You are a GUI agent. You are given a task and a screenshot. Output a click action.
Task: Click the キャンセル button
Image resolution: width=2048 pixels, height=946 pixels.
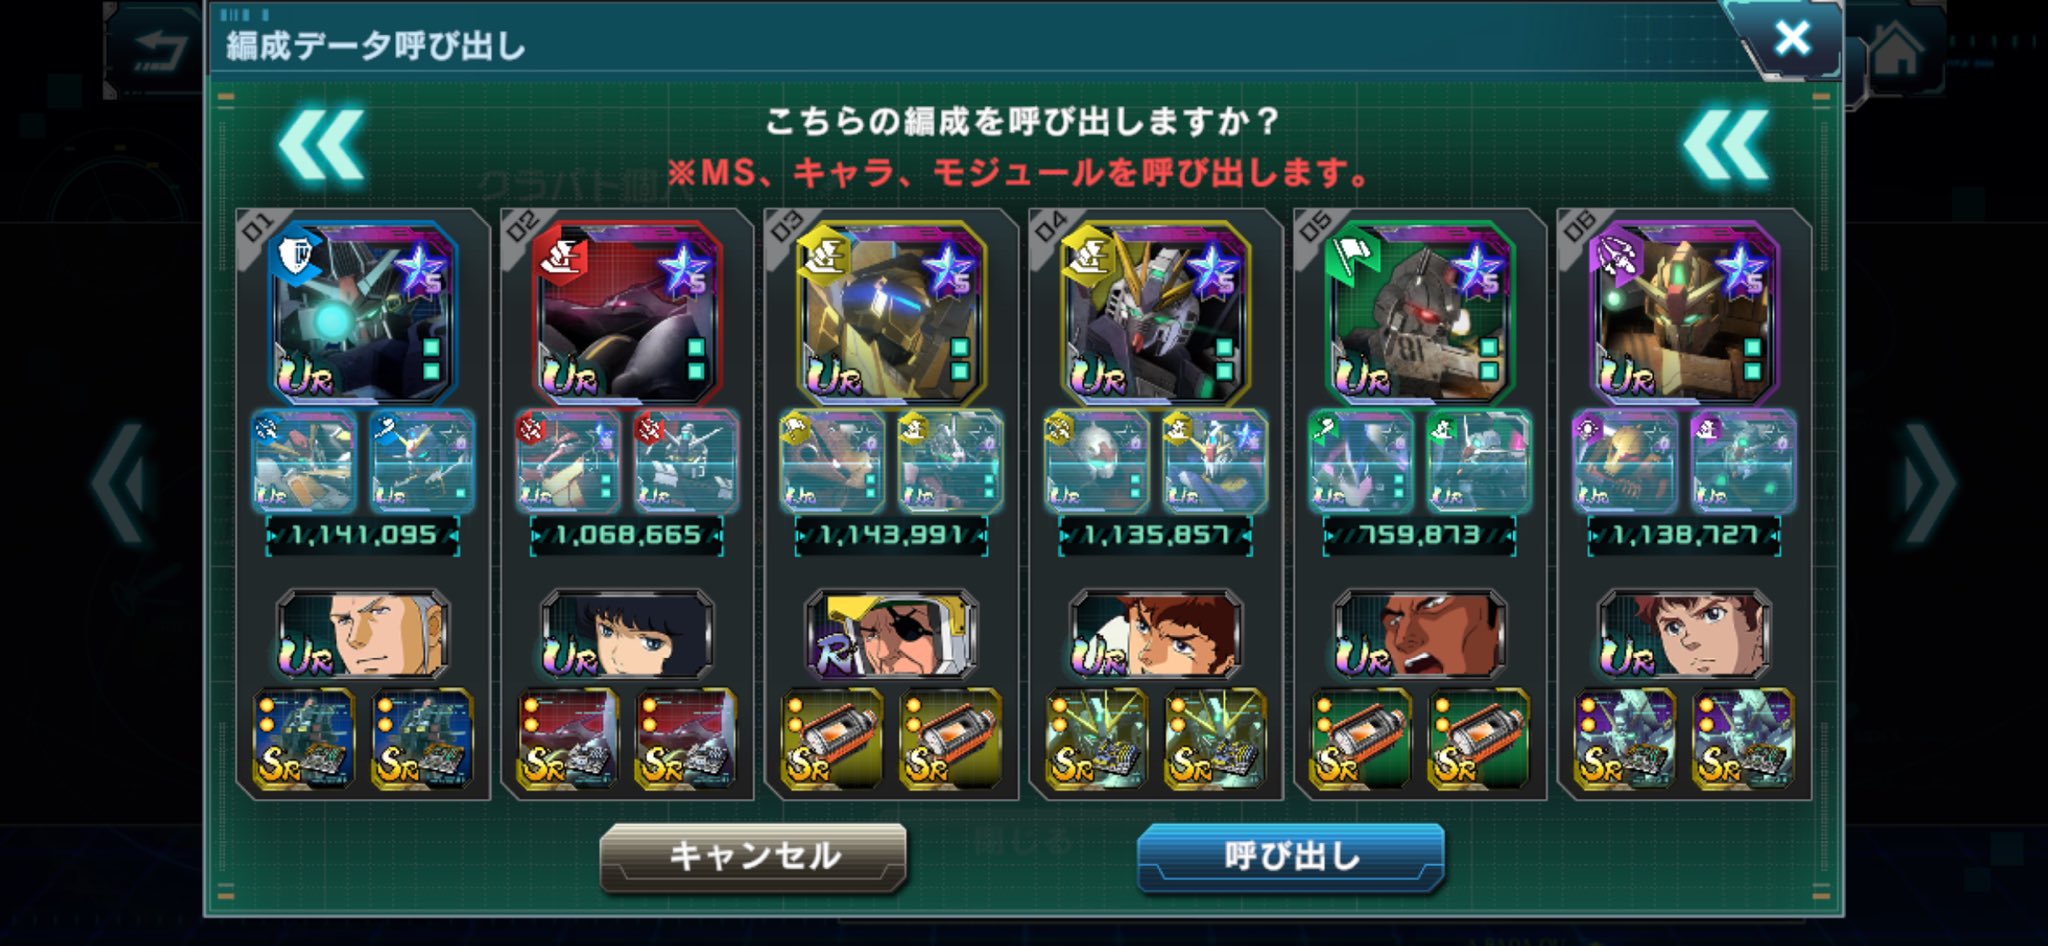click(753, 856)
